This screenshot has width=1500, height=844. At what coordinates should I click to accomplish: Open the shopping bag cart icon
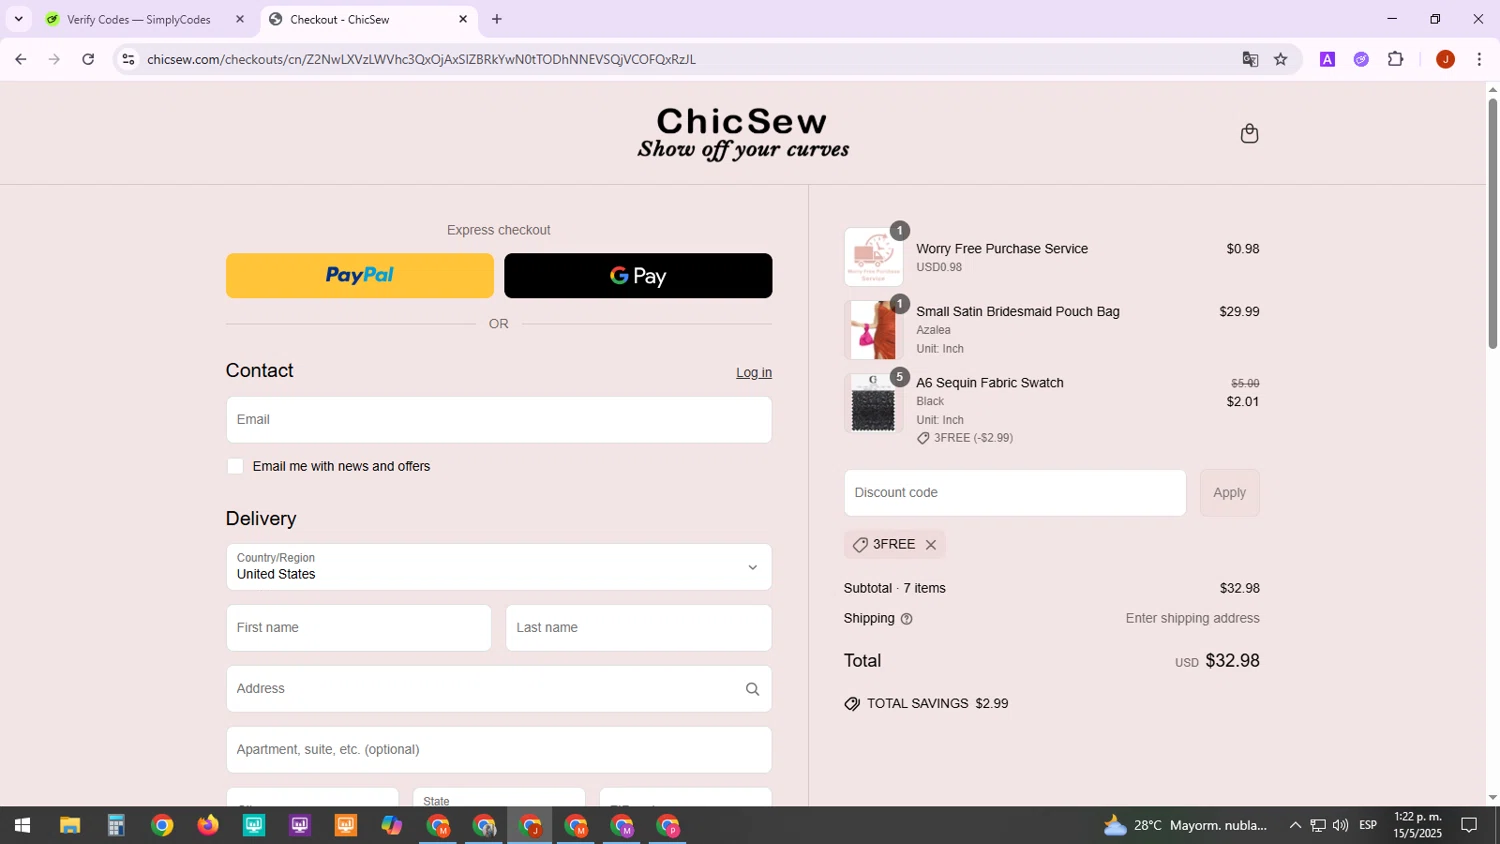click(1249, 133)
